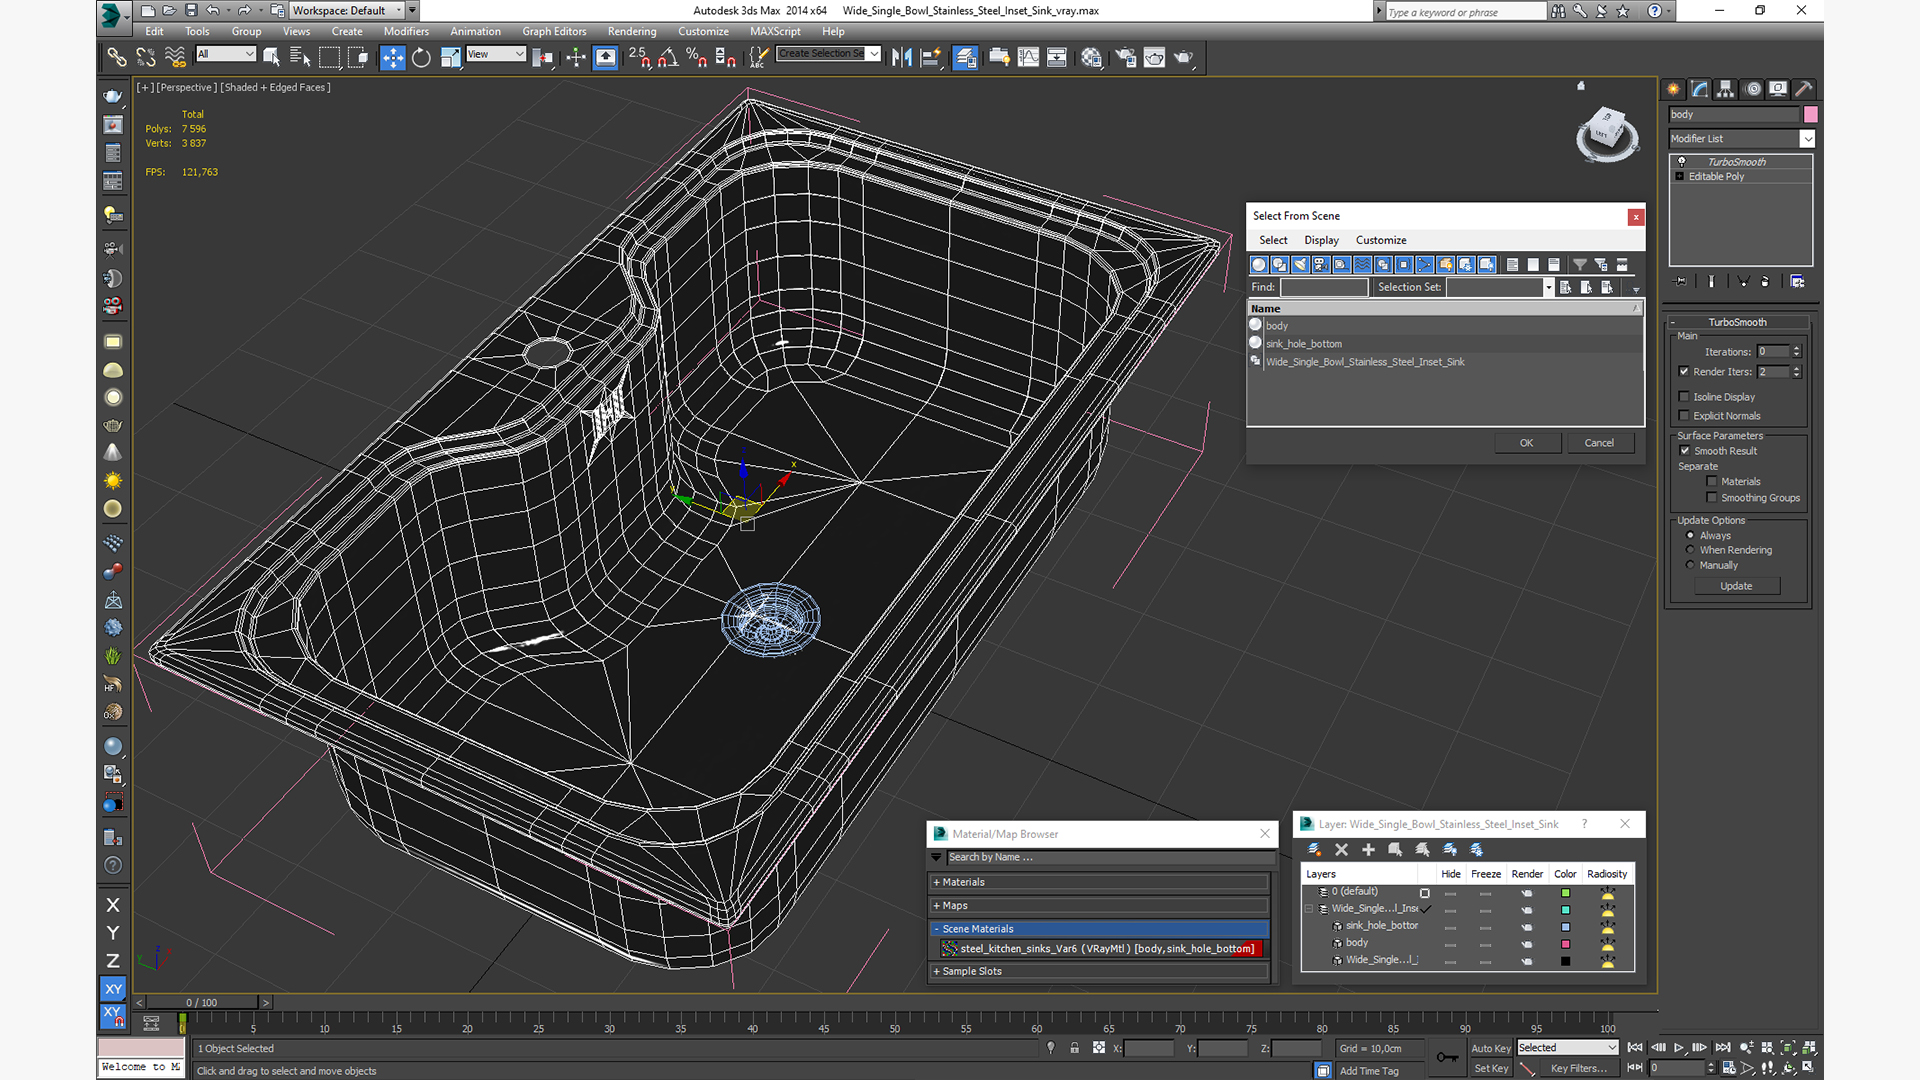Switch to the Create command panel
Viewport: 1920px width, 1080px height.
1673,89
